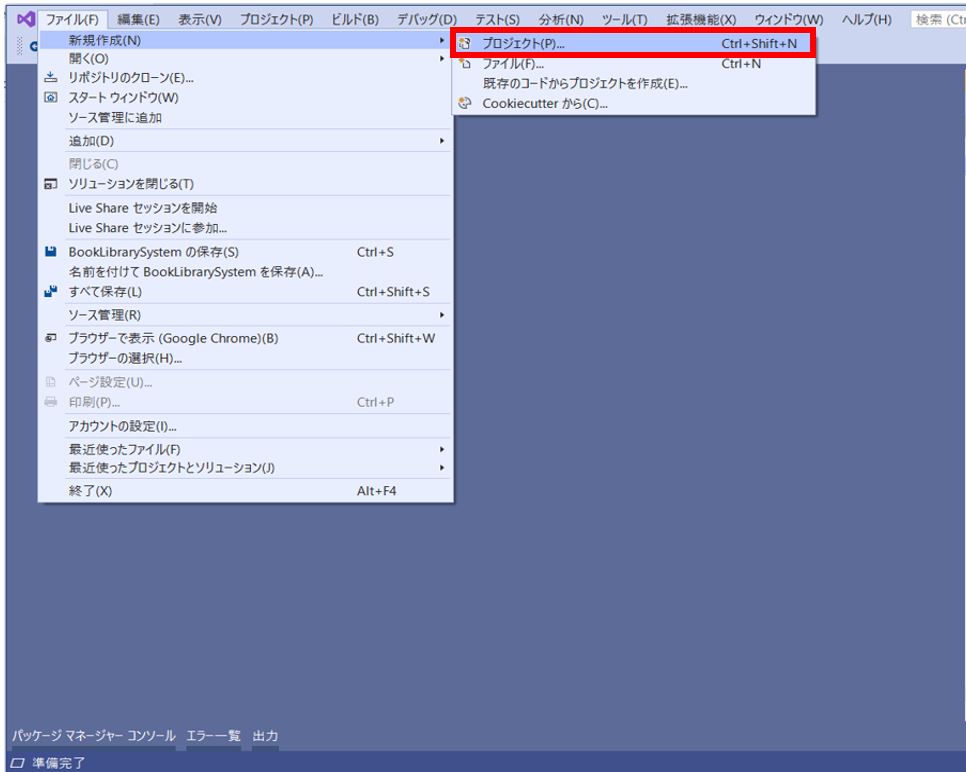Open the デバッグ menu

pos(428,17)
